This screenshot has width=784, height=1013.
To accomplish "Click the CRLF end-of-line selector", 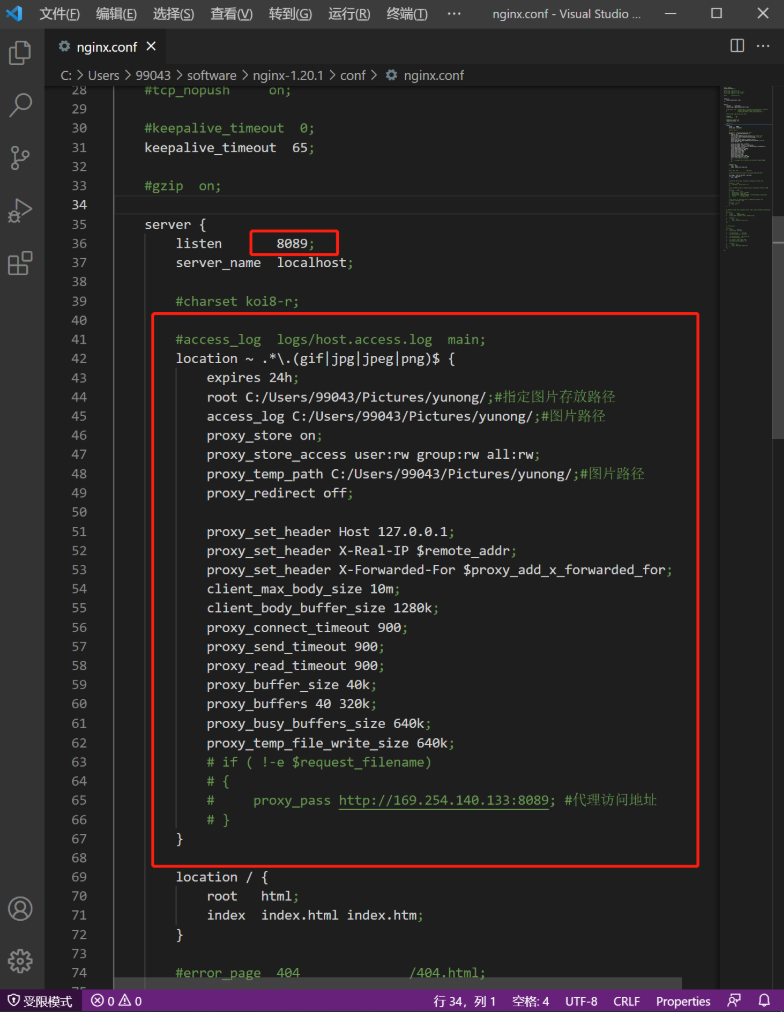I will tap(626, 1001).
